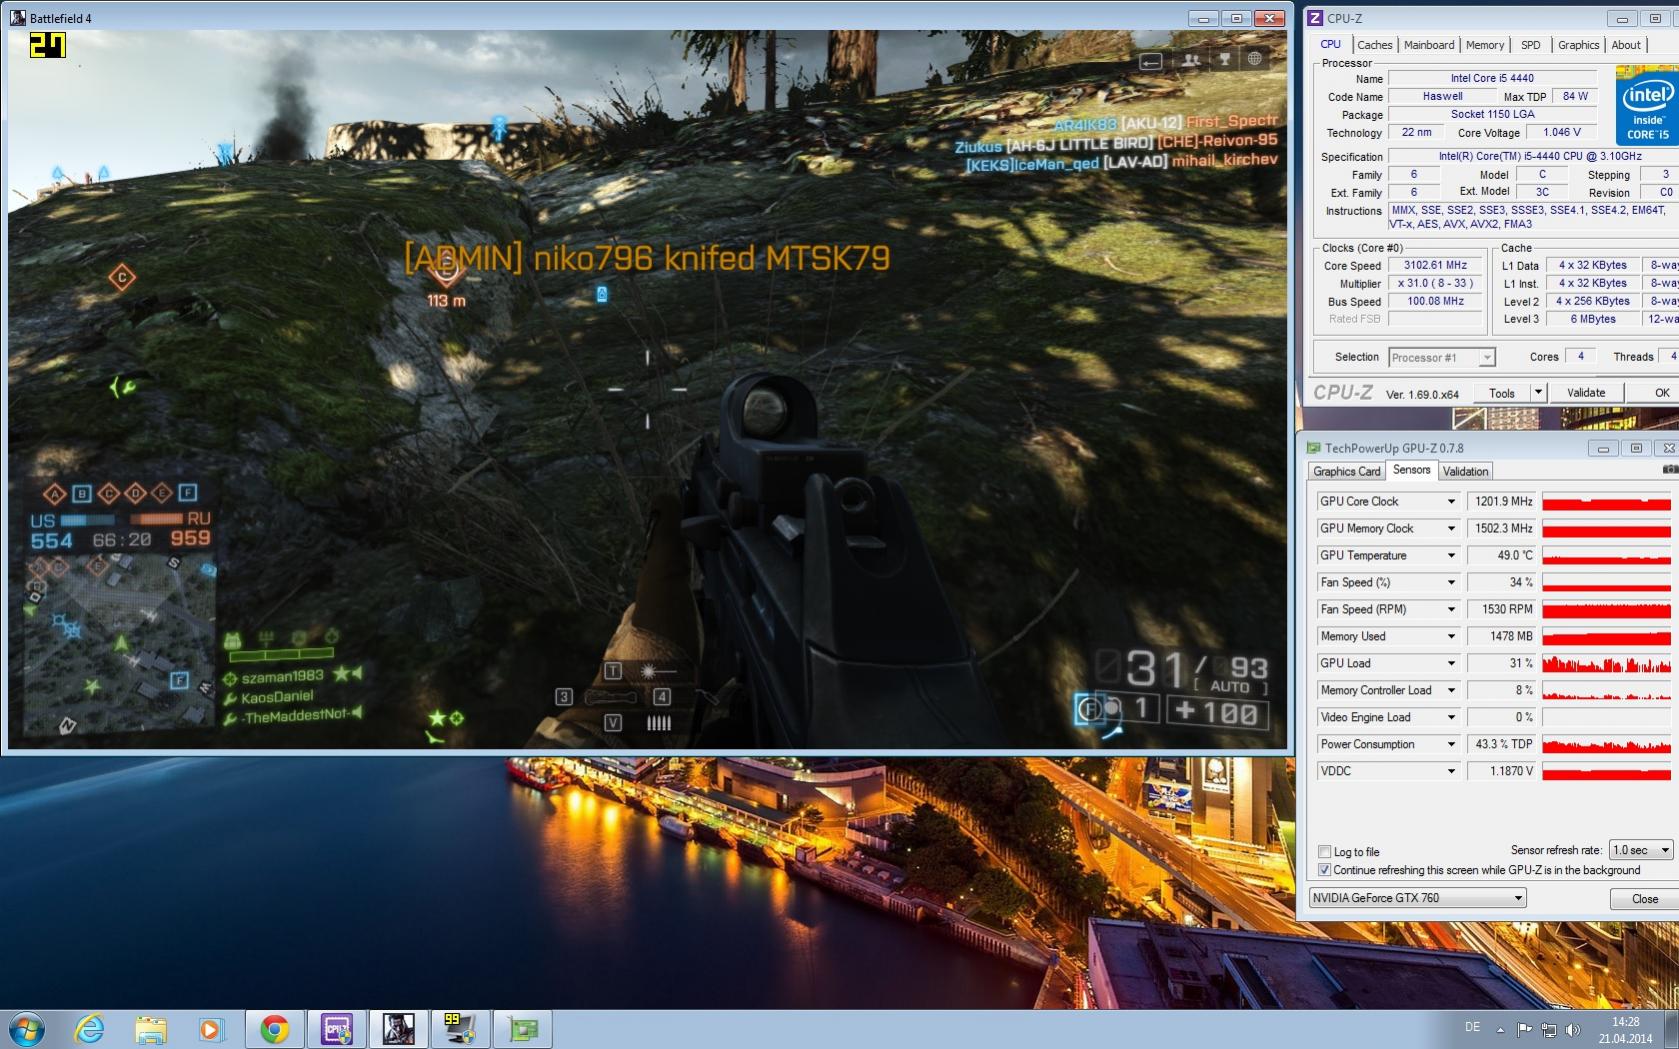Open the in-game chat overlay icon
Viewport: 1679px width, 1049px height.
click(x=1152, y=61)
